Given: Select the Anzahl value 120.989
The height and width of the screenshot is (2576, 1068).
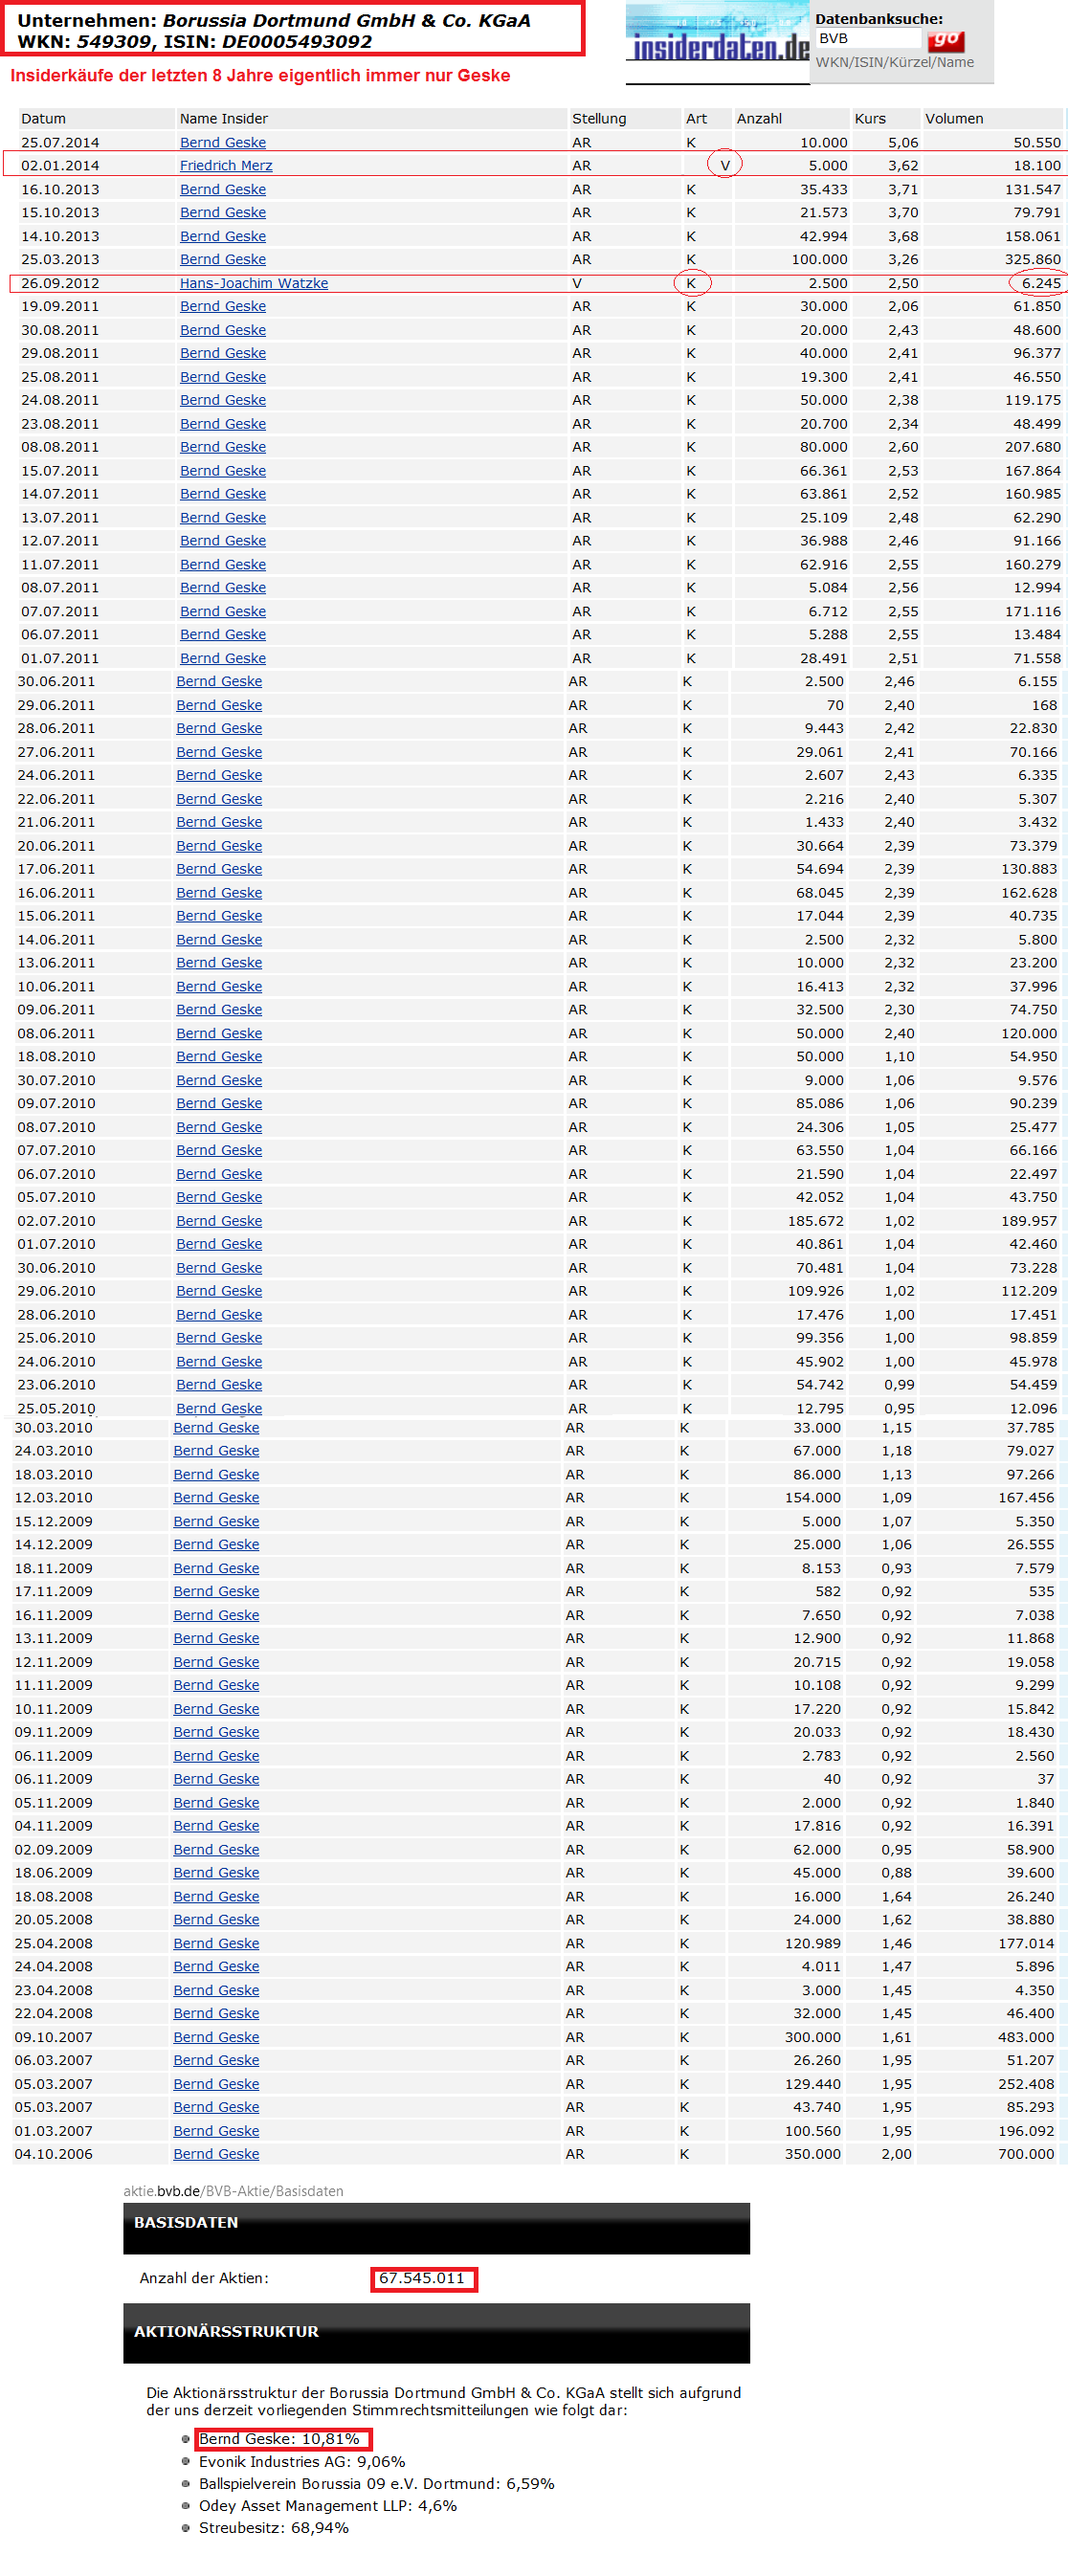Looking at the screenshot, I should click(x=813, y=1943).
